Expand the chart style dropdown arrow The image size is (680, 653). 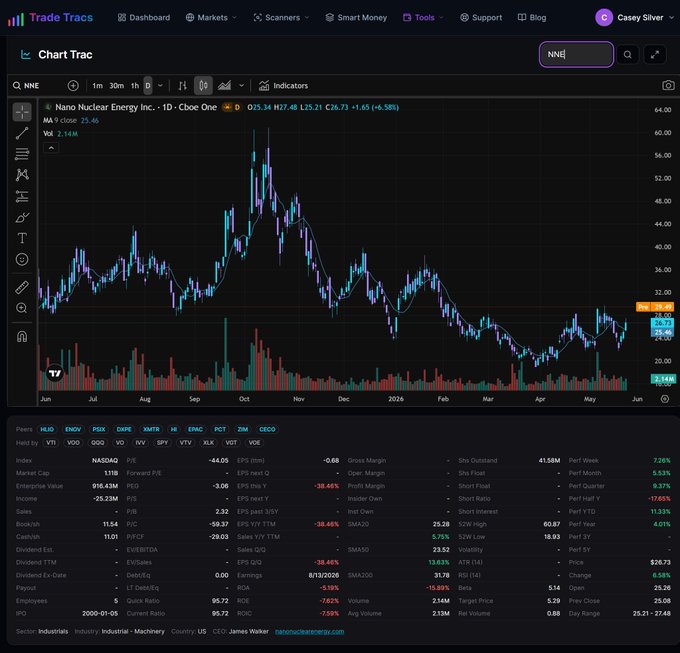pyautogui.click(x=242, y=86)
